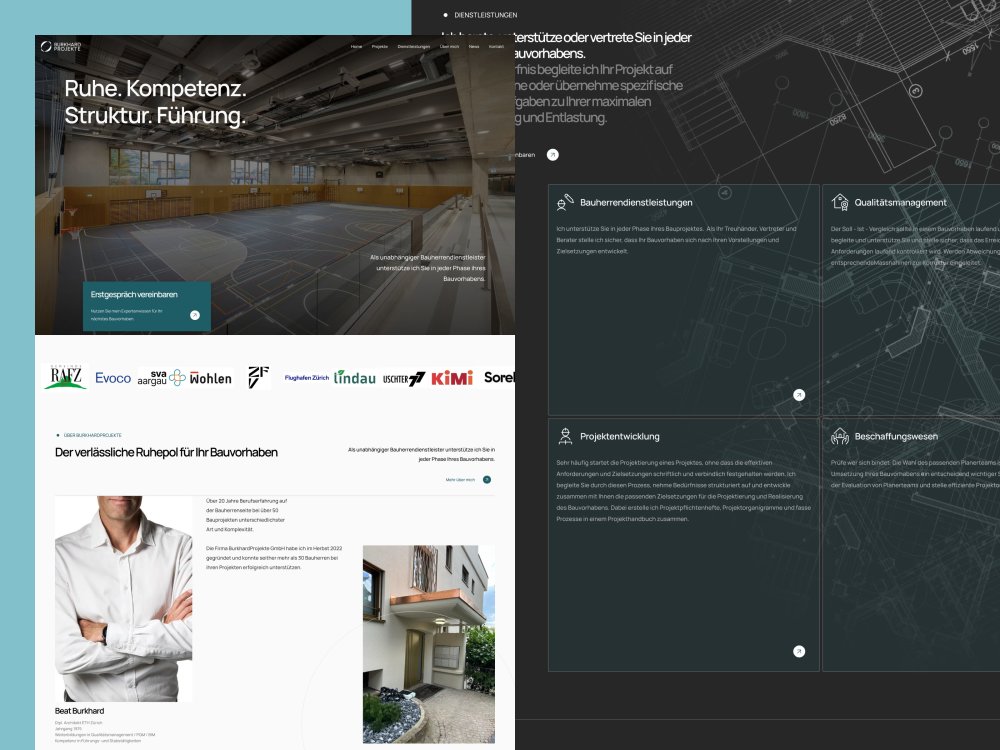Click arrow icon beside Mehr über mich
The height and width of the screenshot is (750, 1000).
(487, 480)
